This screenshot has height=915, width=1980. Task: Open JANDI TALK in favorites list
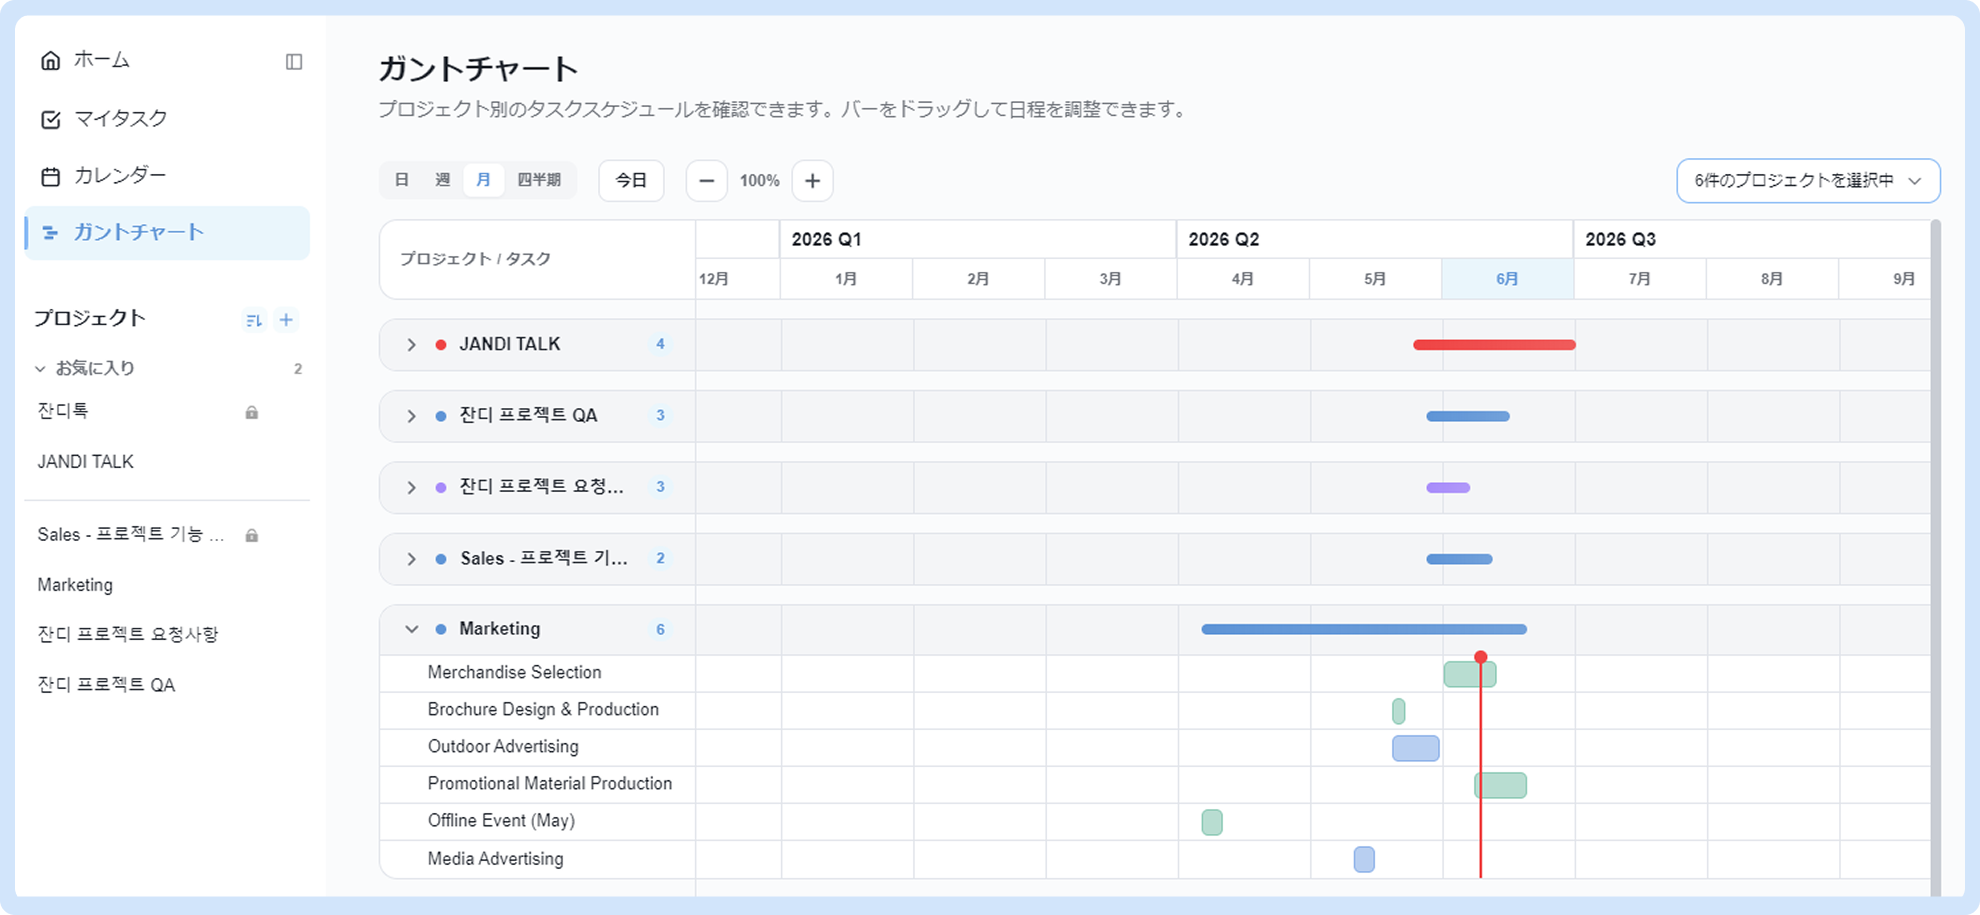86,462
